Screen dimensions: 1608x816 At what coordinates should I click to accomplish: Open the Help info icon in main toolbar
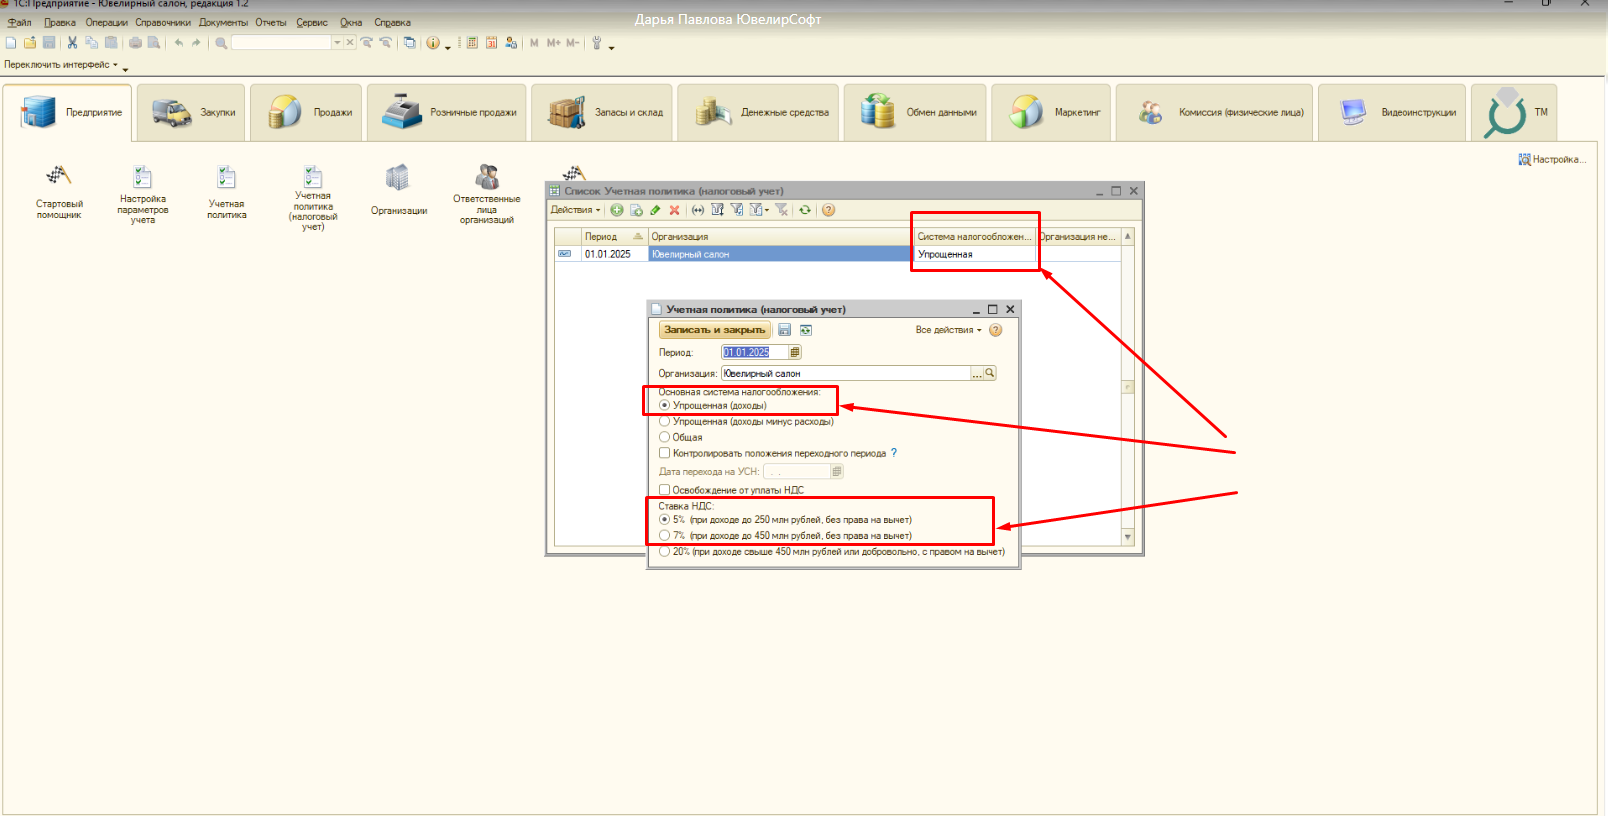coord(433,43)
